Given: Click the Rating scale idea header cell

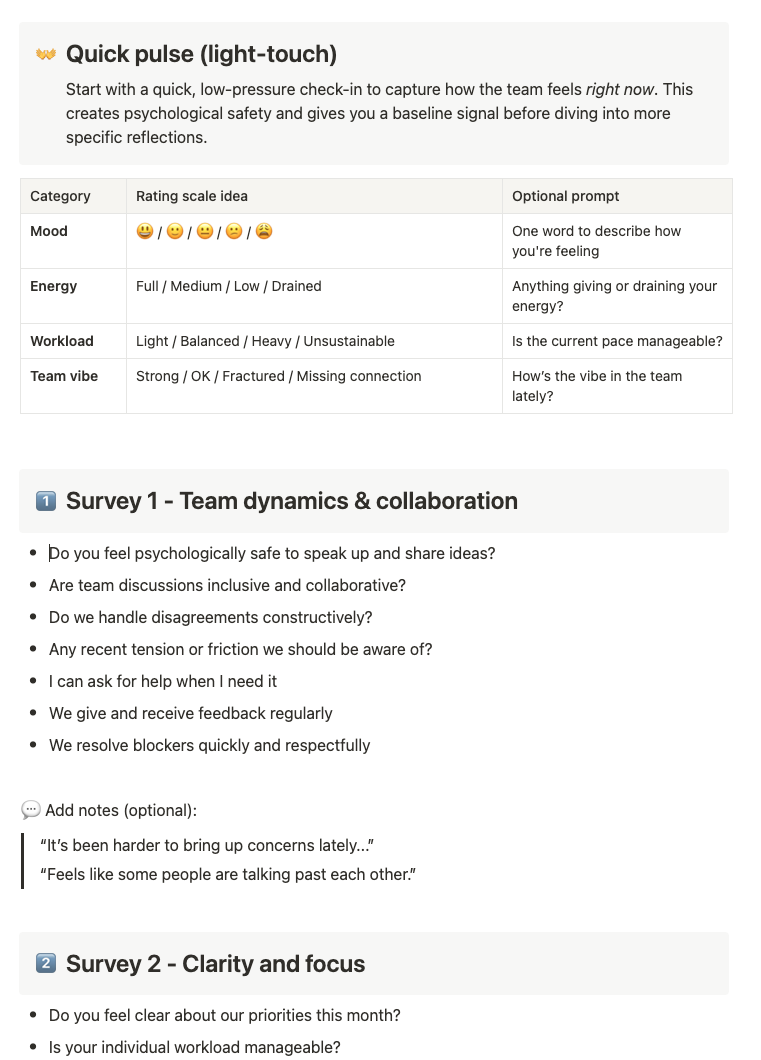Looking at the screenshot, I should click(x=314, y=196).
